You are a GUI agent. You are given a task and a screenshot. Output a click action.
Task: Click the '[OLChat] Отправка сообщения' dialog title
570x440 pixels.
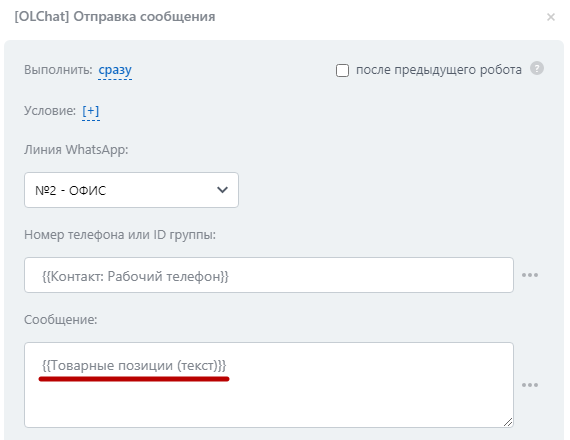pyautogui.click(x=115, y=17)
